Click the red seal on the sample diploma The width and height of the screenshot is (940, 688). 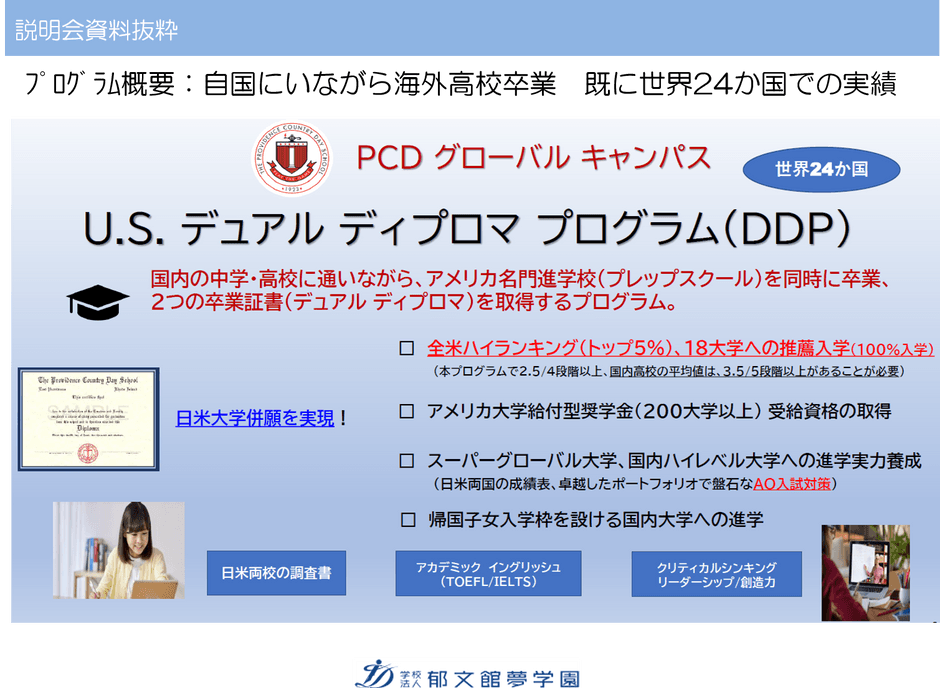(x=88, y=453)
